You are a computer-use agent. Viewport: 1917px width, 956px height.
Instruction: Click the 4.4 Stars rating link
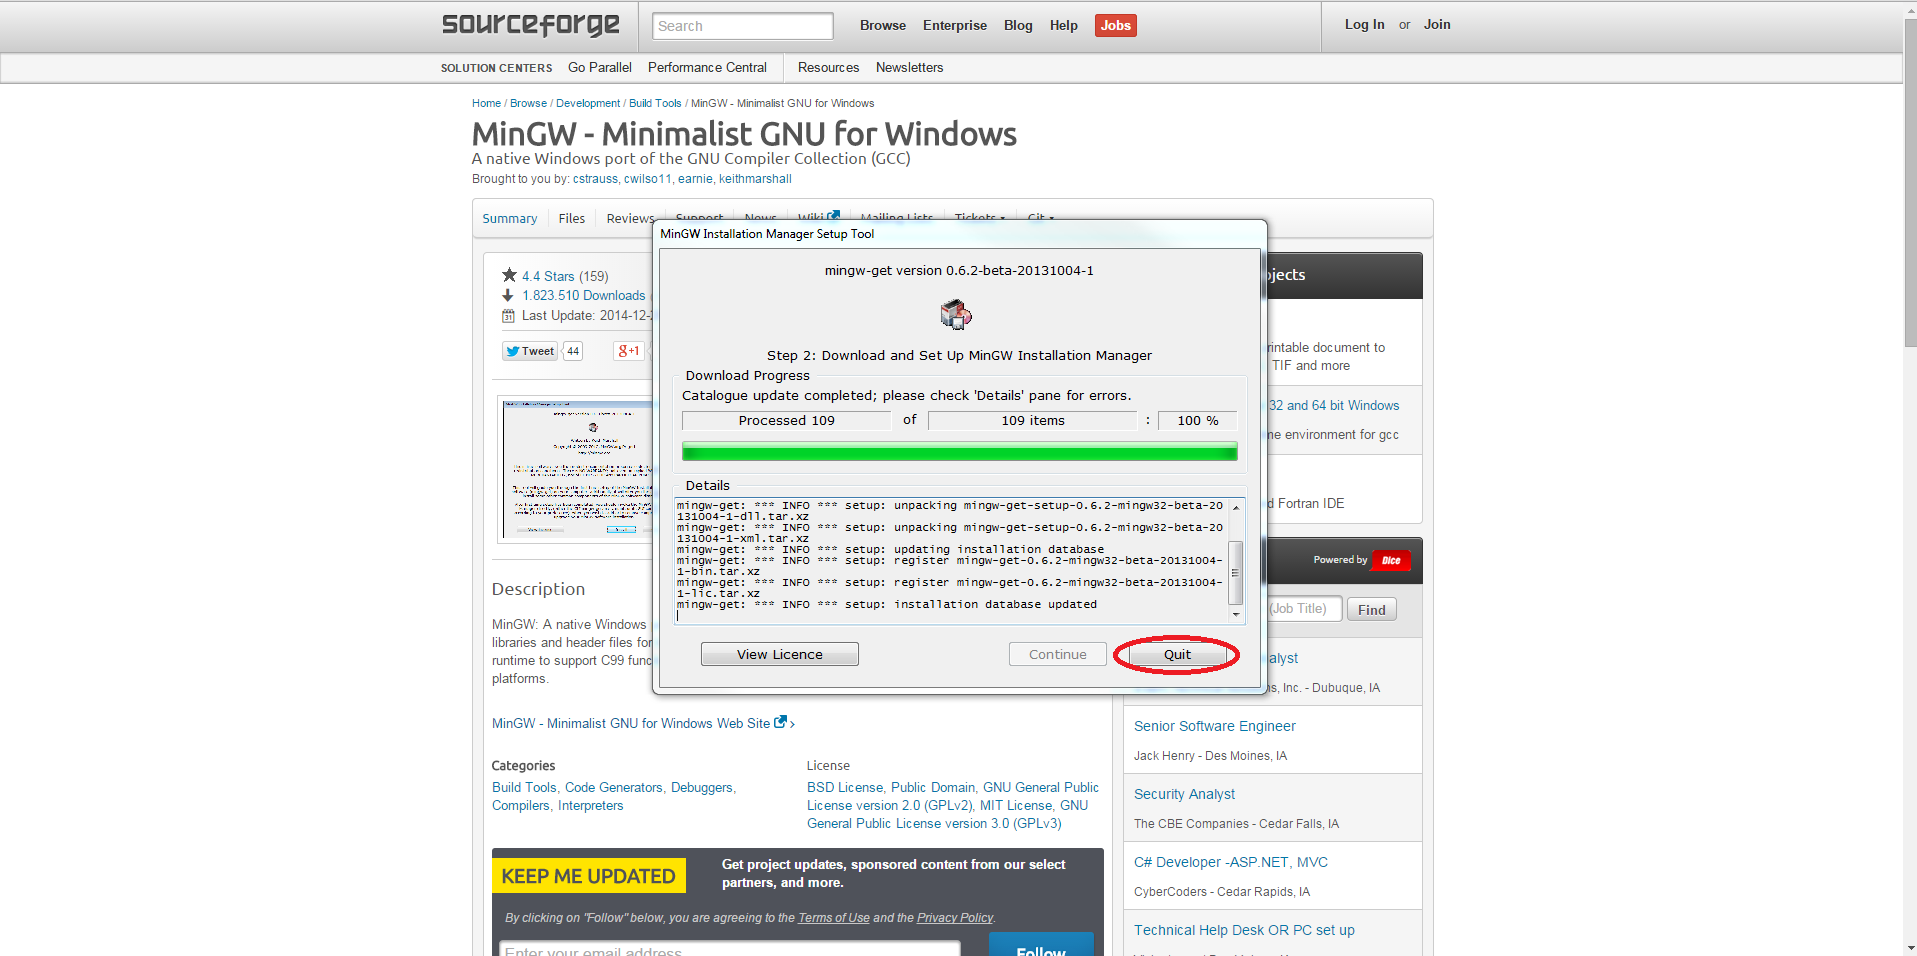(548, 276)
